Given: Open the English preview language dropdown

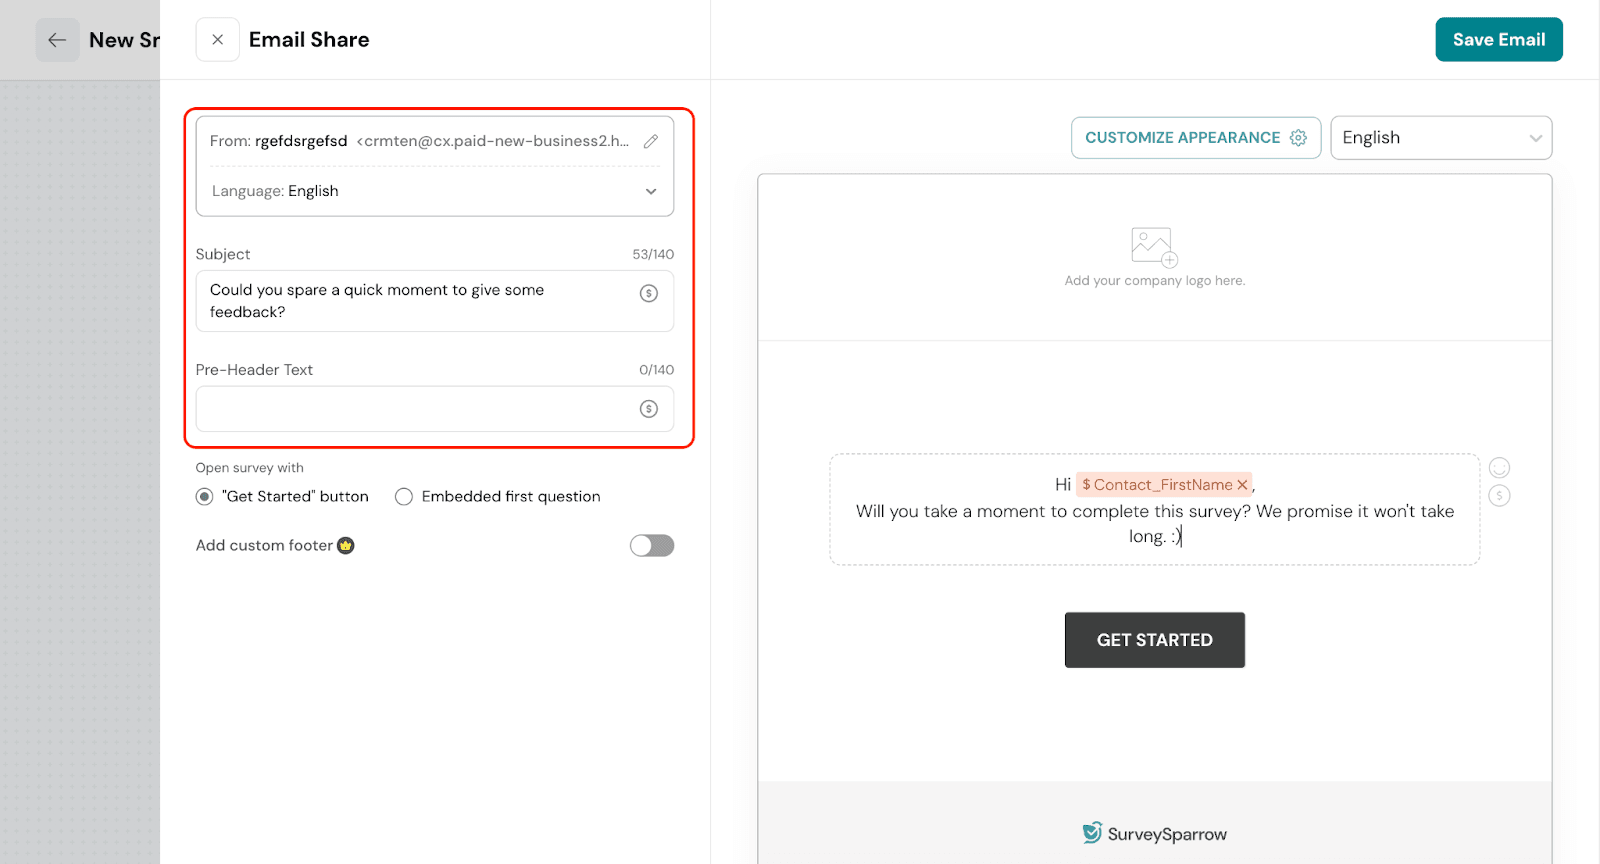Looking at the screenshot, I should pyautogui.click(x=1440, y=138).
